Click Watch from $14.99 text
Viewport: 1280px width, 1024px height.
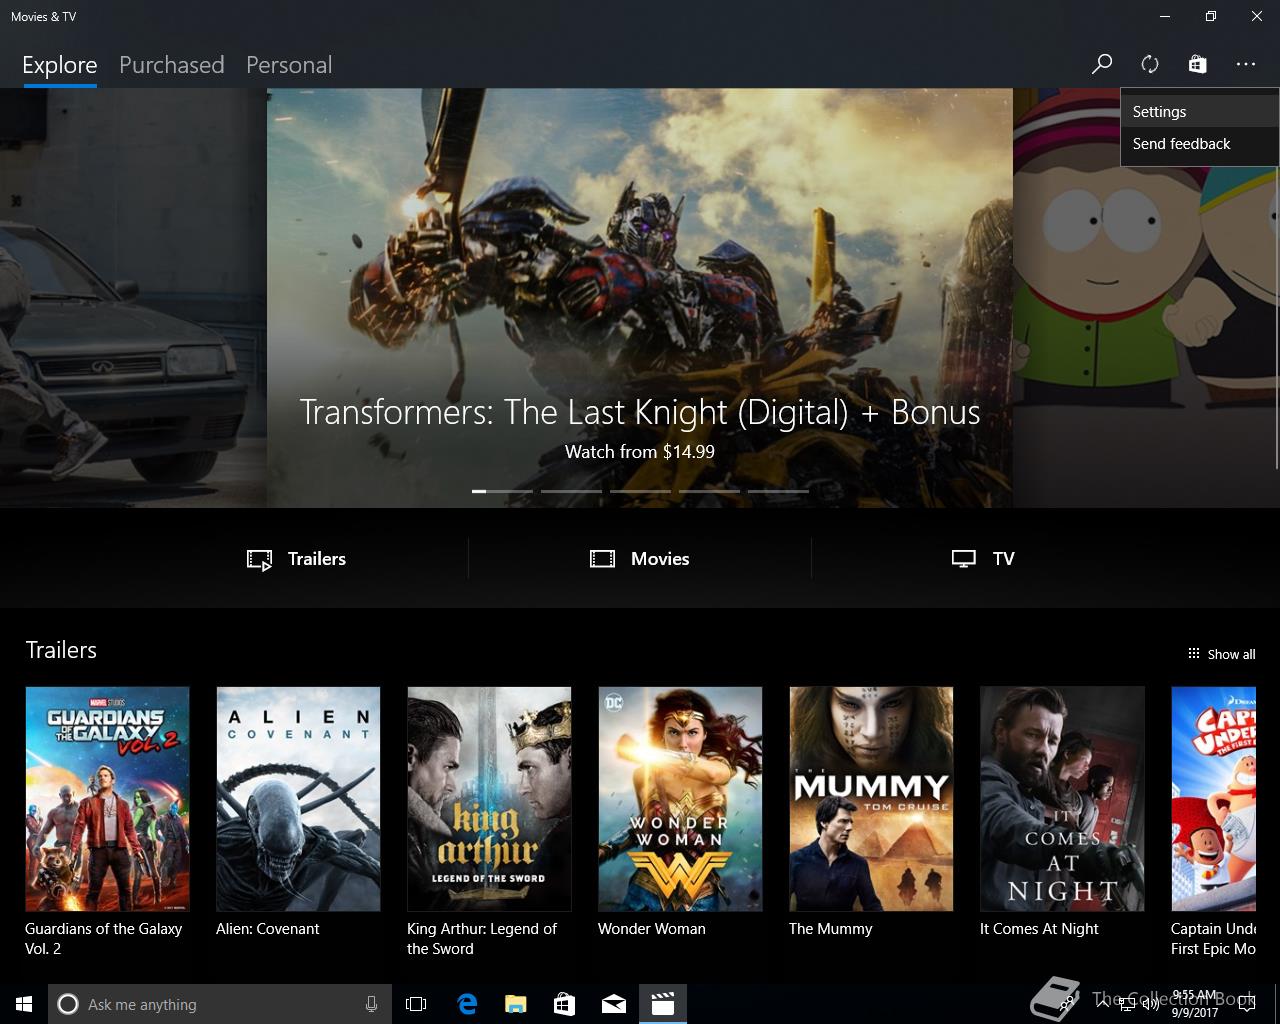[x=640, y=452]
